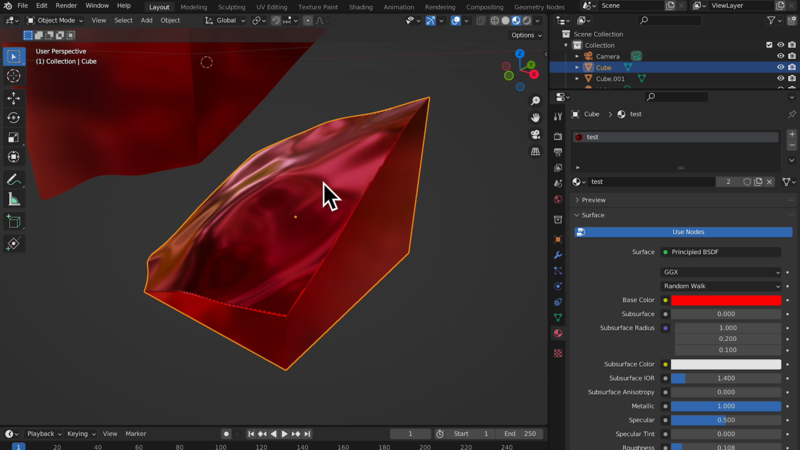Toggle camera view in viewport
The image size is (800, 450).
(x=536, y=134)
